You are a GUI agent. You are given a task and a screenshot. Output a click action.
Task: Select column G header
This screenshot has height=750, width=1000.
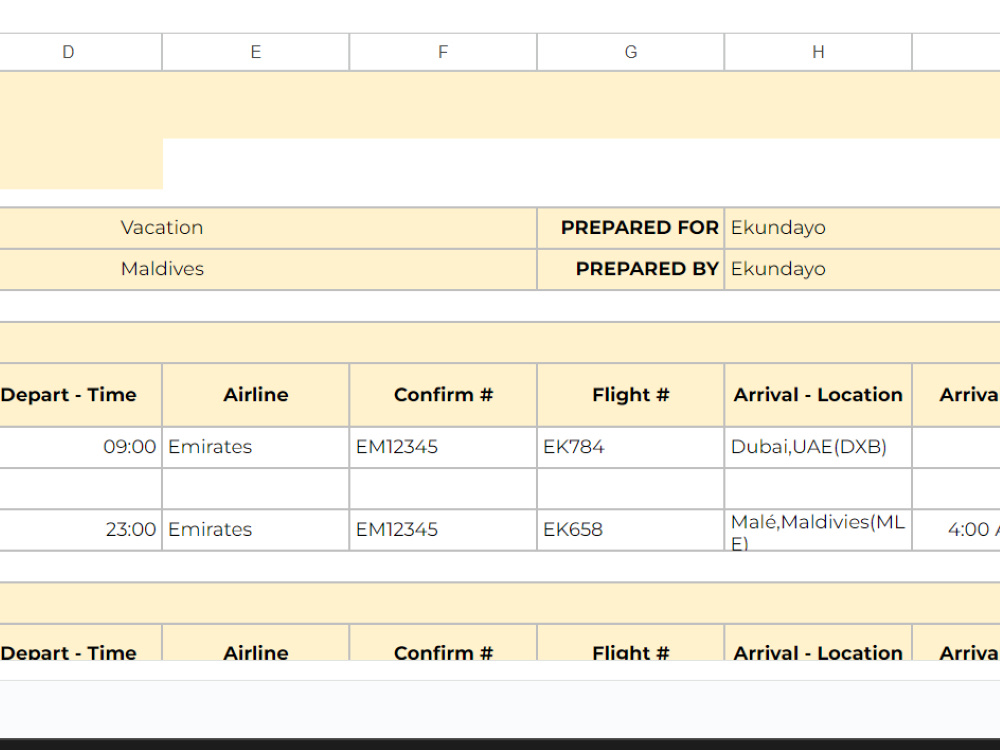pos(631,52)
